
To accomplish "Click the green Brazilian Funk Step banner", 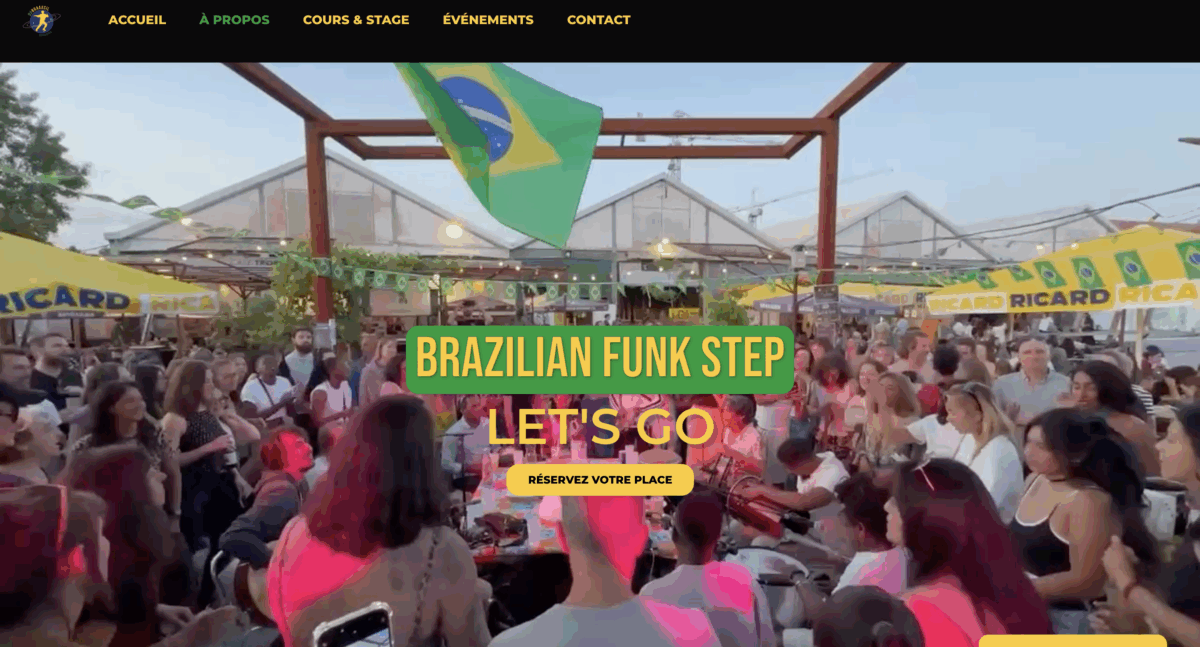I will point(600,360).
